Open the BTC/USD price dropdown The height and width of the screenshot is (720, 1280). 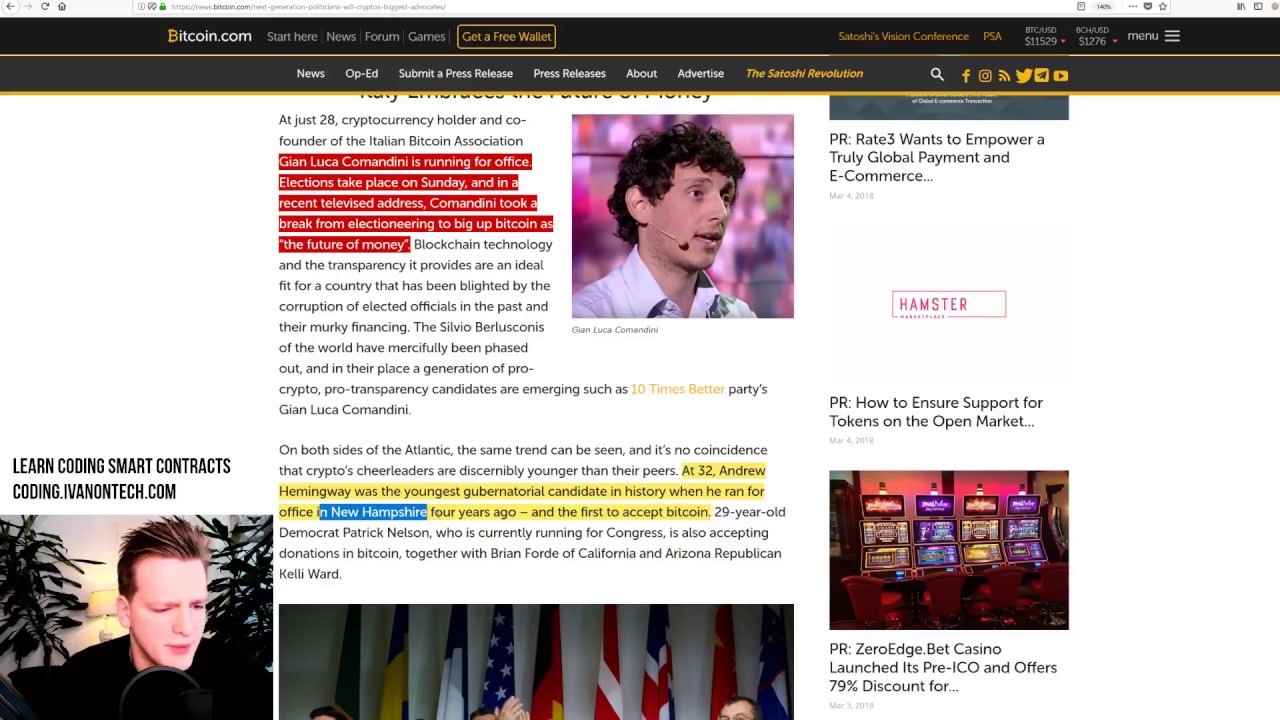1041,37
